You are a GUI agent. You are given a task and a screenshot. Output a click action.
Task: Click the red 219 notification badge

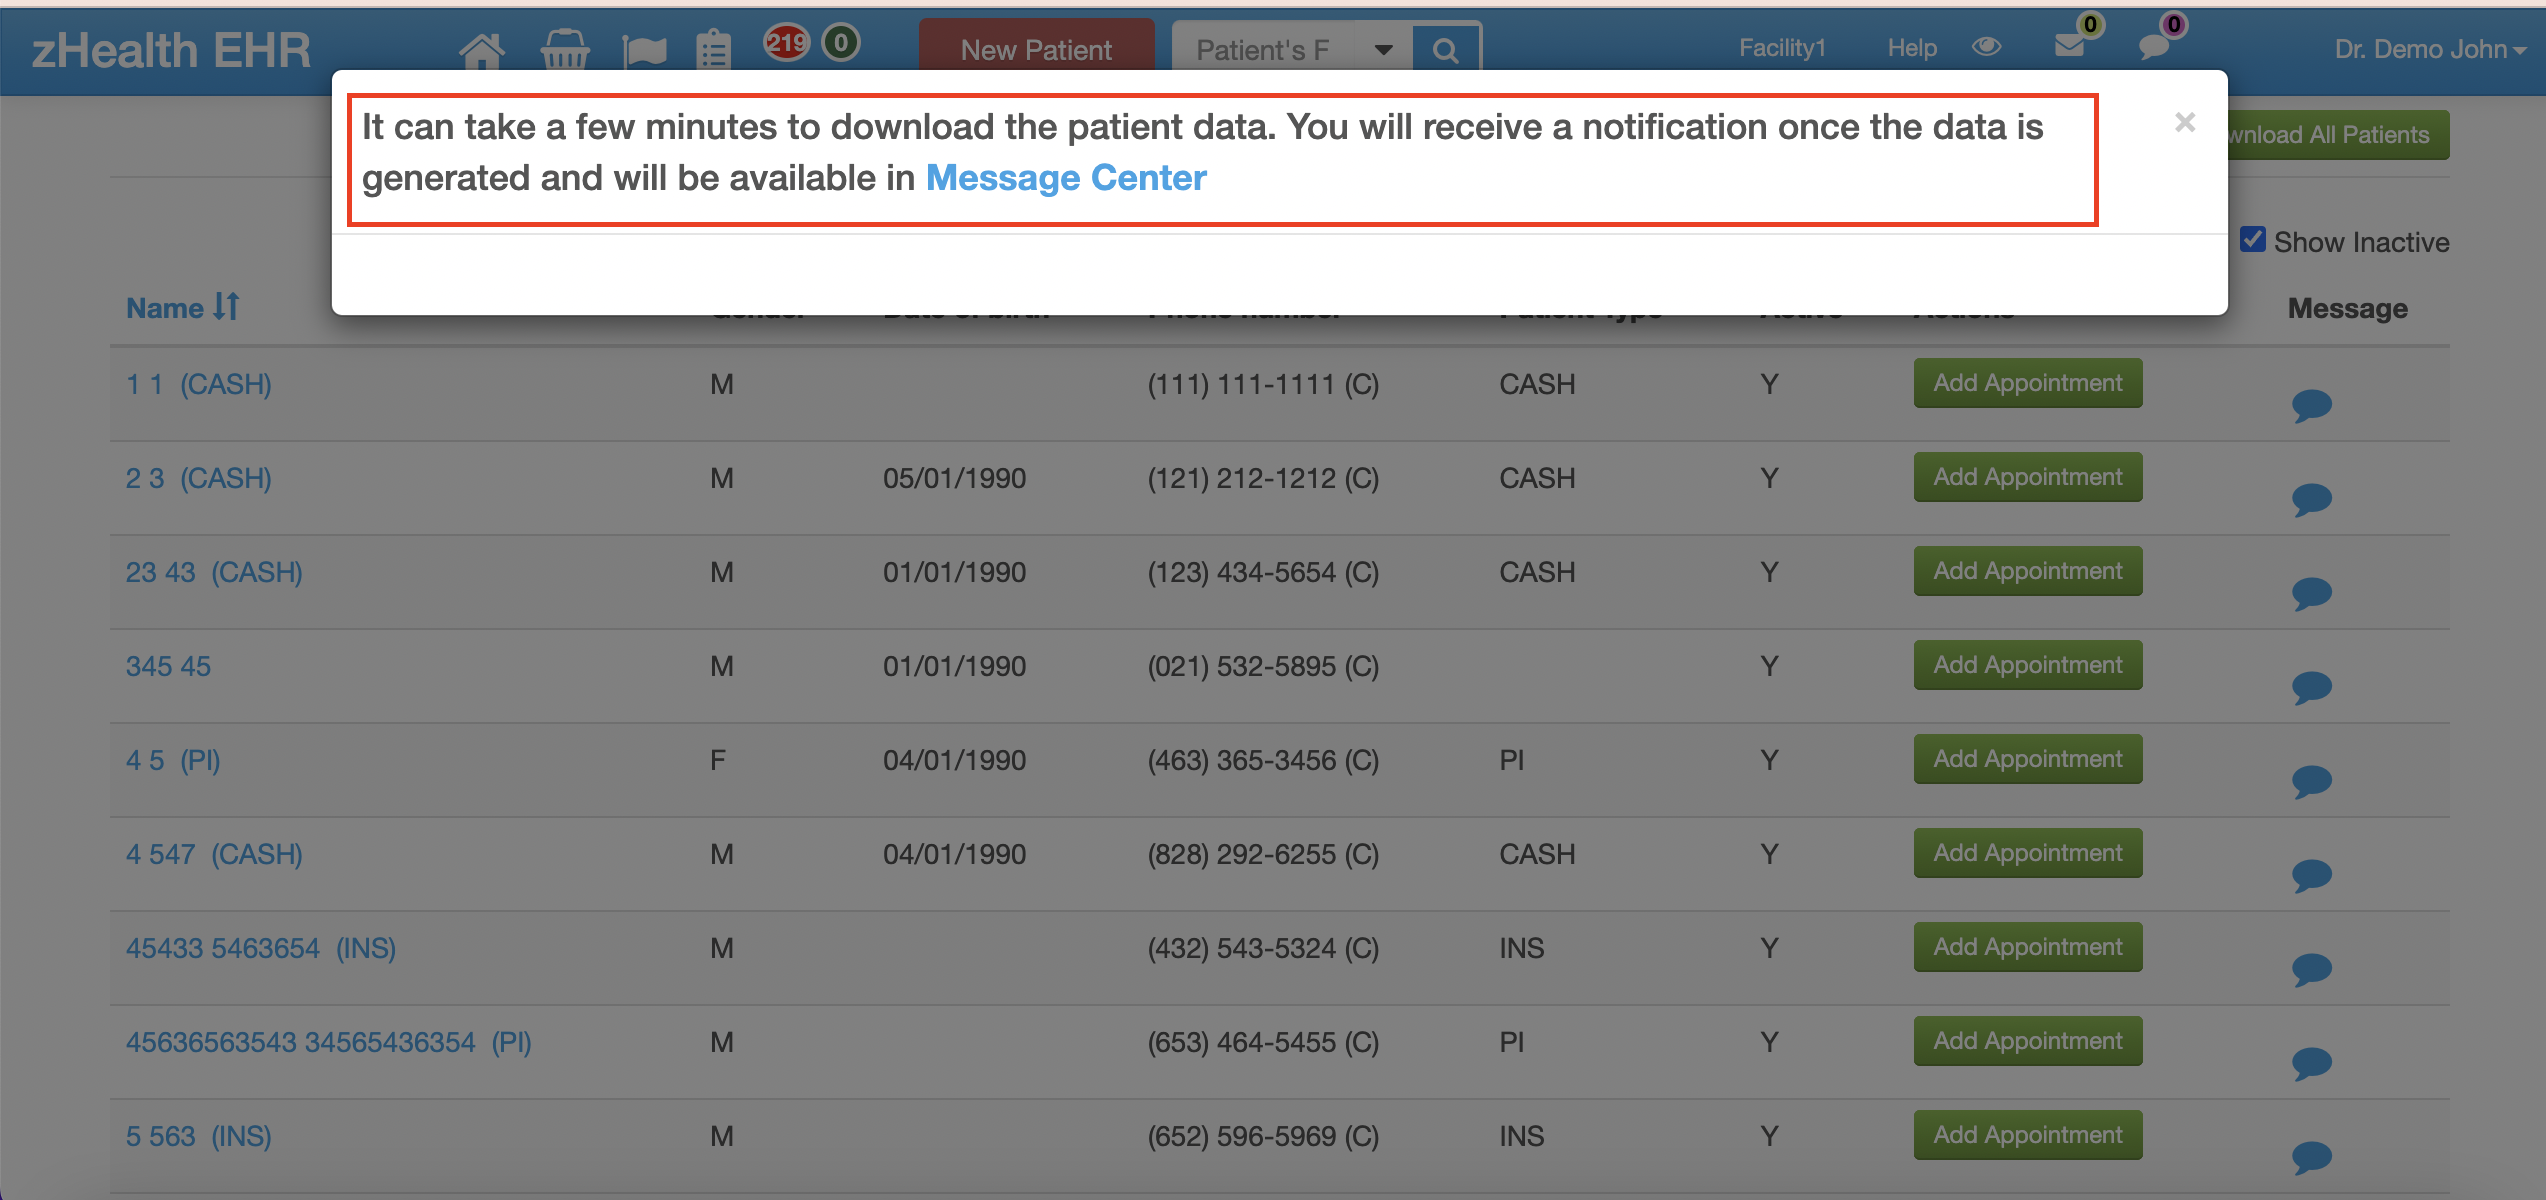(x=786, y=42)
